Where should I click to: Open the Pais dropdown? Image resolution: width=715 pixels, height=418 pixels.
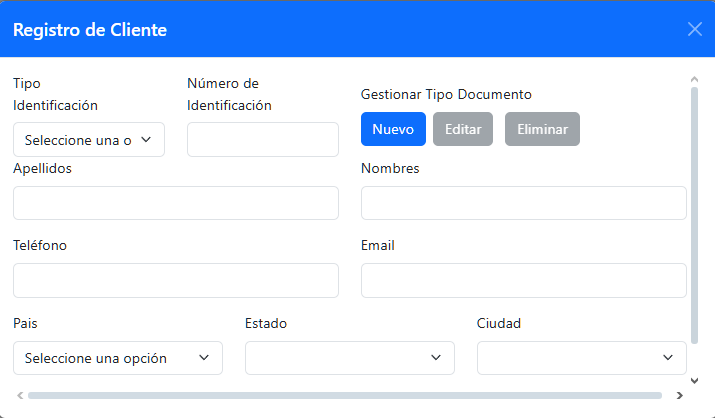point(118,358)
